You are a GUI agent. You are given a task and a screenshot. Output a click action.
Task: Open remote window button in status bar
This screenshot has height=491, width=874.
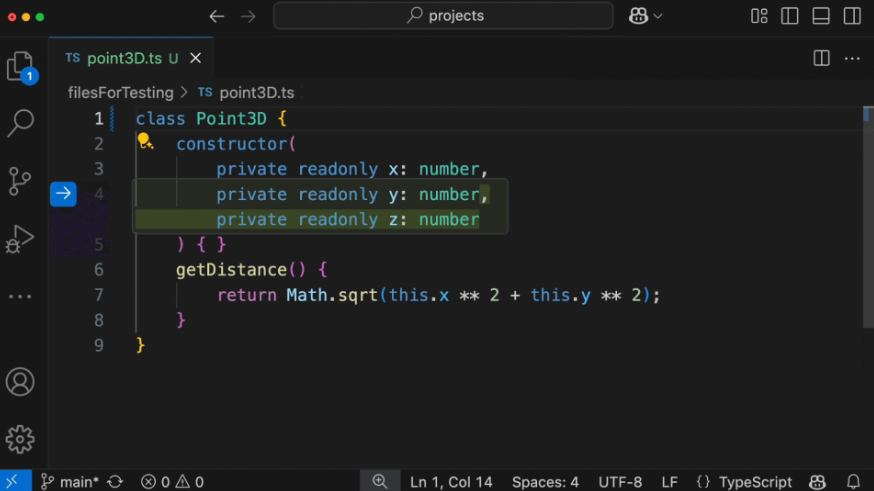[x=14, y=482]
